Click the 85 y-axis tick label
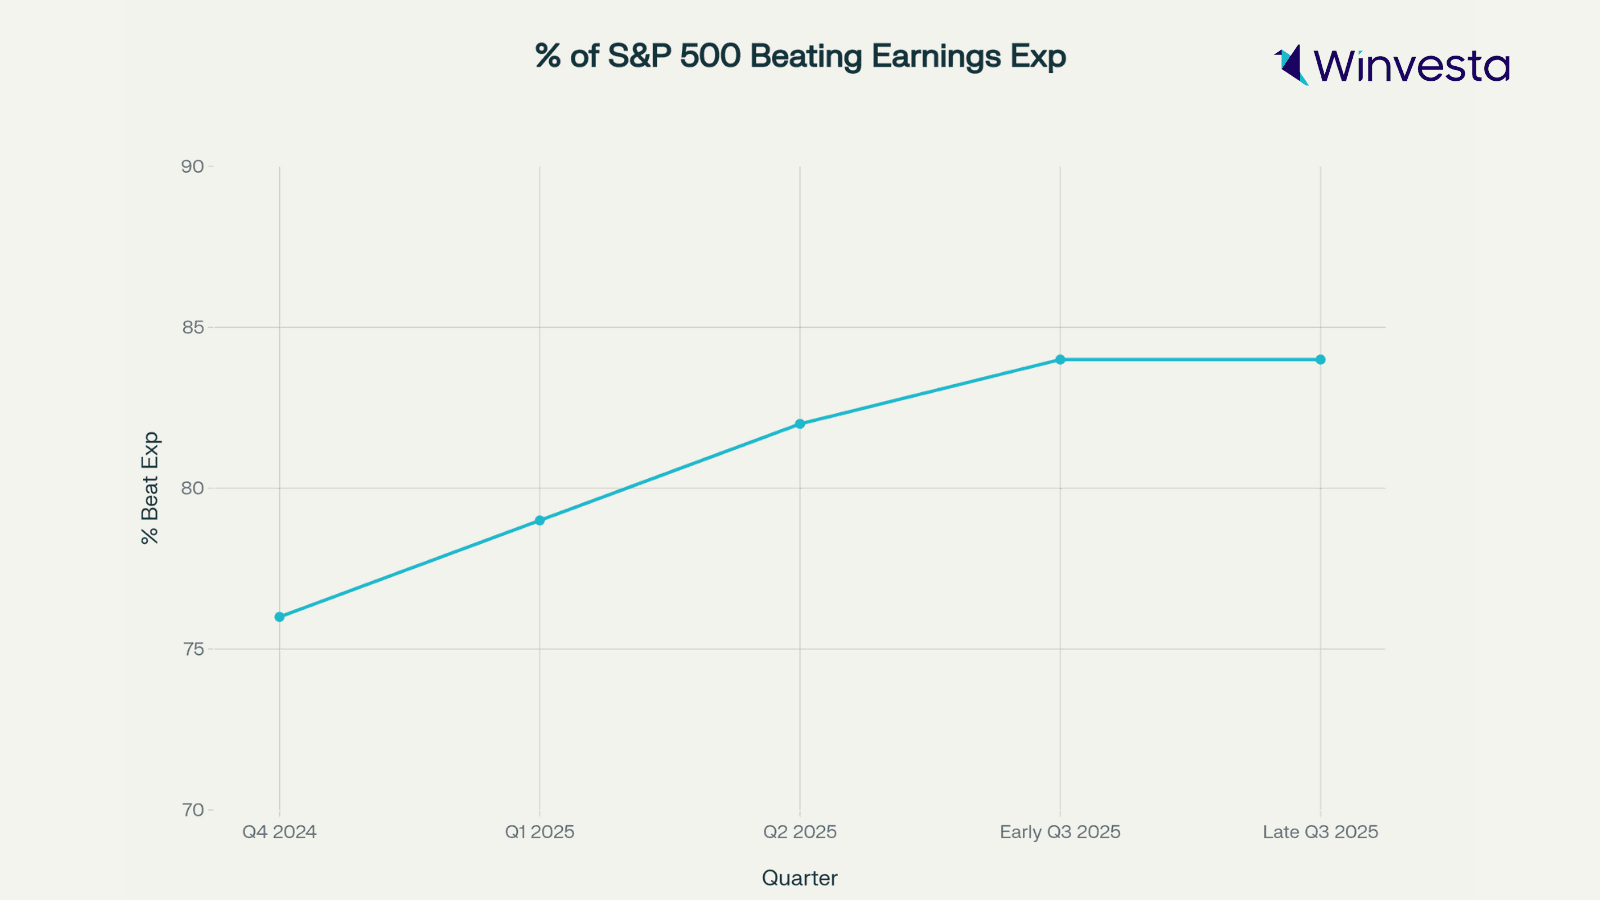This screenshot has height=900, width=1600. click(192, 328)
